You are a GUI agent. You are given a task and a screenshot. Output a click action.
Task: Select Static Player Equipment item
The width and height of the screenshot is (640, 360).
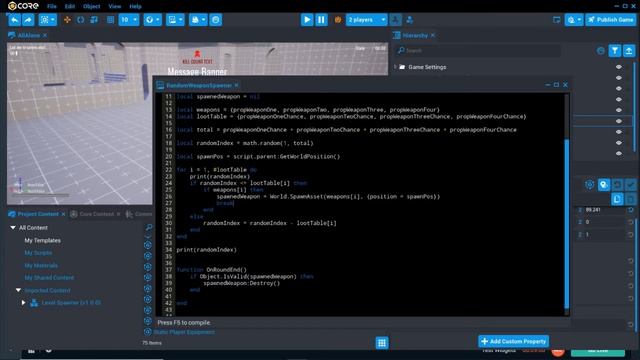click(x=184, y=332)
